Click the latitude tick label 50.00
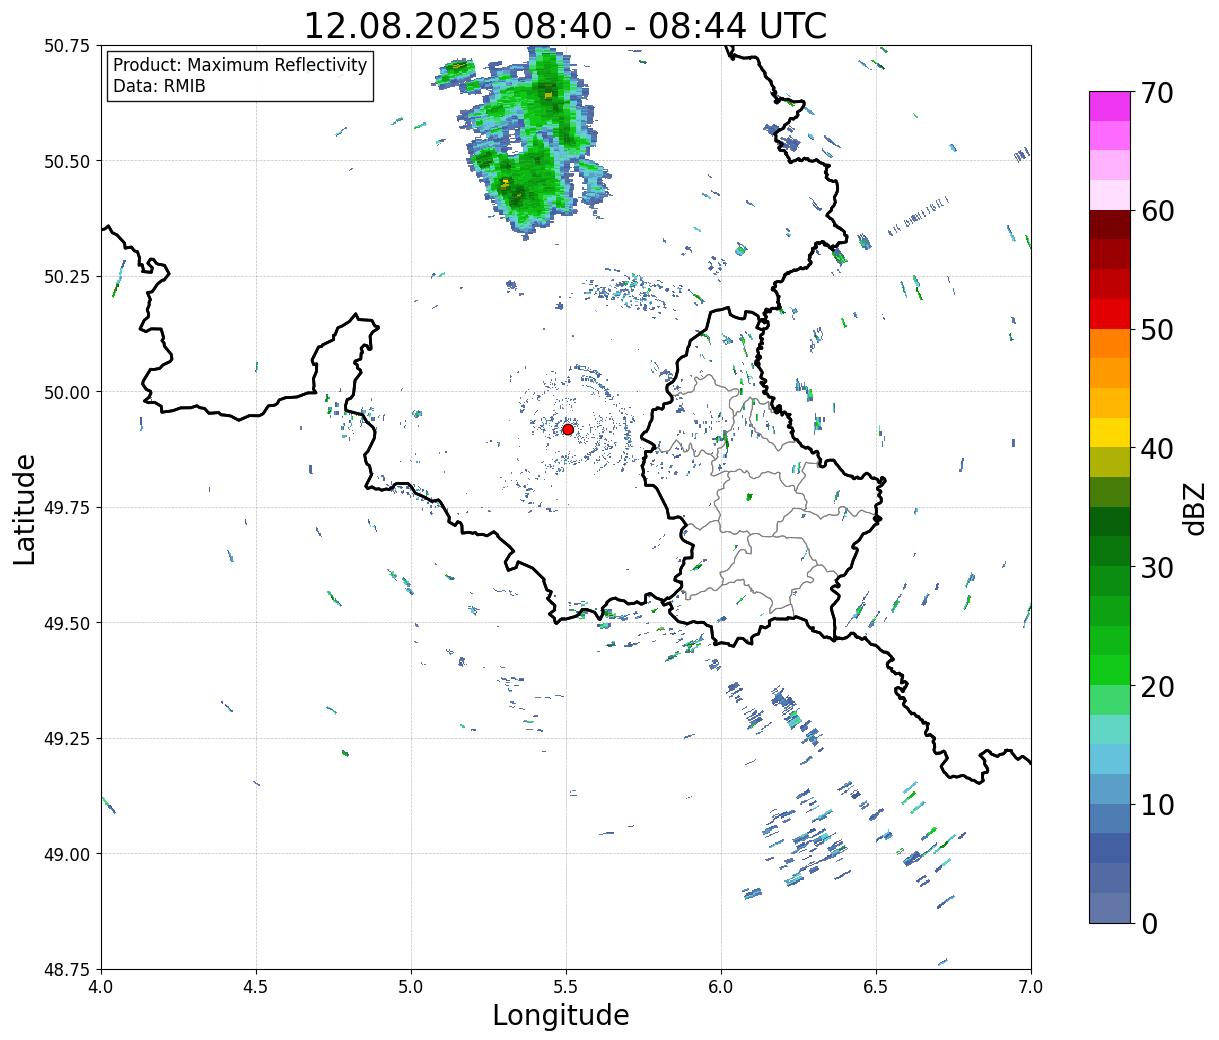The width and height of the screenshot is (1219, 1040). (x=66, y=392)
